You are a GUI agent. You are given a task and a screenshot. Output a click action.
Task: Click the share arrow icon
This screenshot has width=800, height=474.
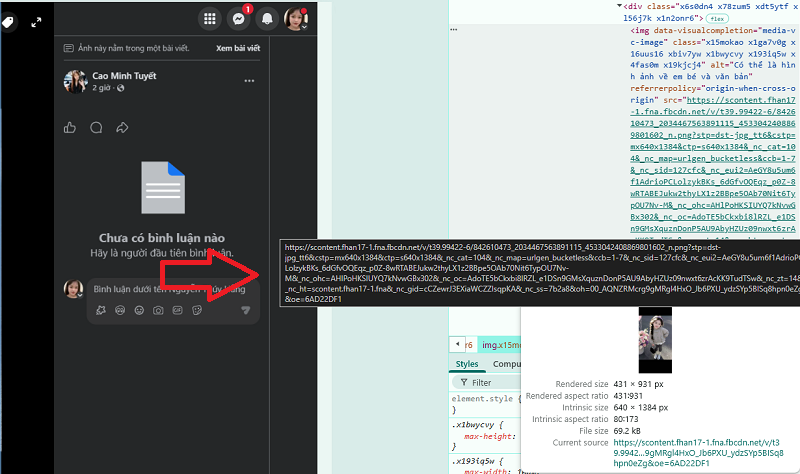click(122, 128)
